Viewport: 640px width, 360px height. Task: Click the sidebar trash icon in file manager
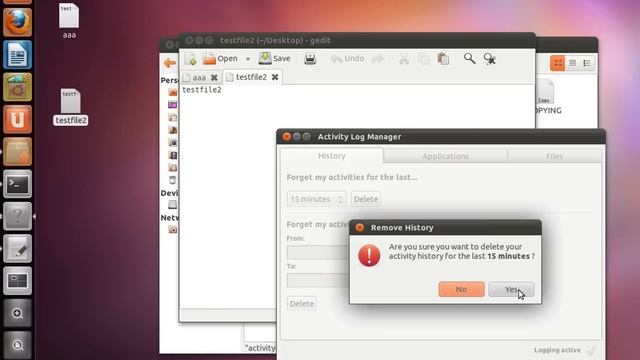click(x=173, y=180)
